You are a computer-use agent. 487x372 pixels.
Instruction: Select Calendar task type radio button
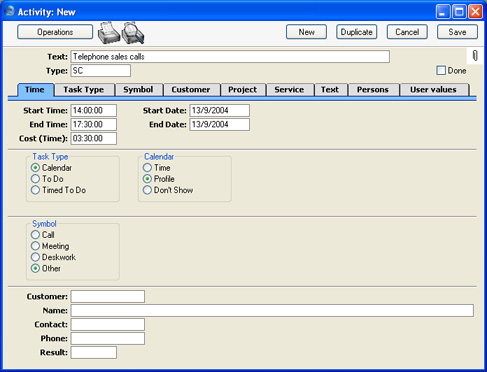point(35,168)
